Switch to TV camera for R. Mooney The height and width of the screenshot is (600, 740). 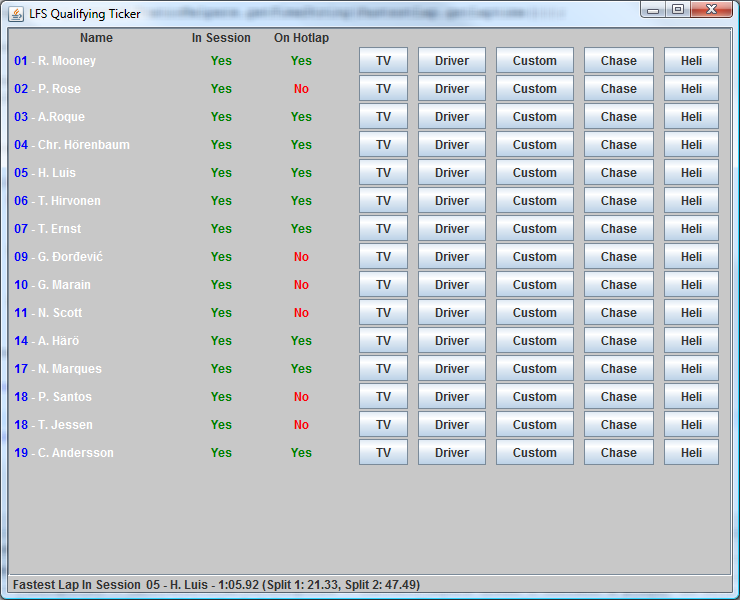point(383,60)
